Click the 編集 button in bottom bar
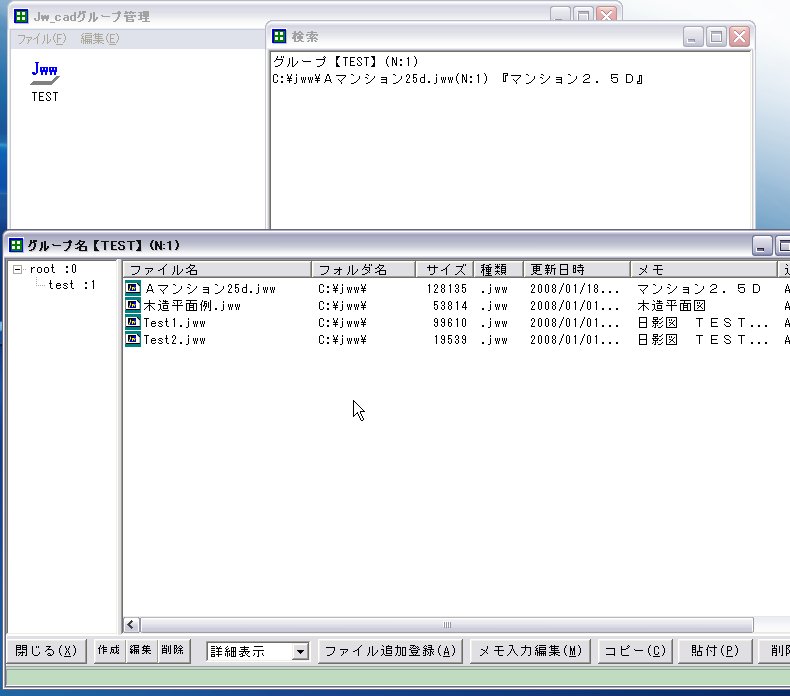Viewport: 790px width, 696px height. pos(141,650)
